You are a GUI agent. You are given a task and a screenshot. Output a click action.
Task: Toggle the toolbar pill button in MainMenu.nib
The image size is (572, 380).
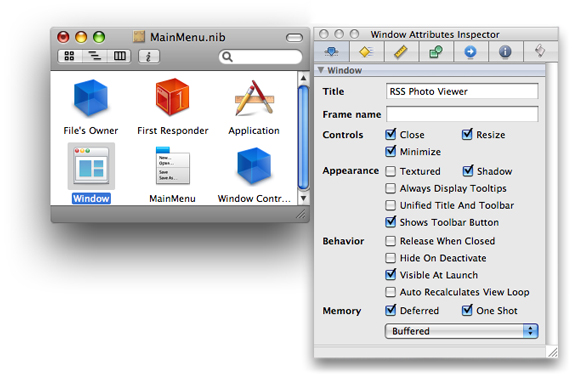coord(294,38)
